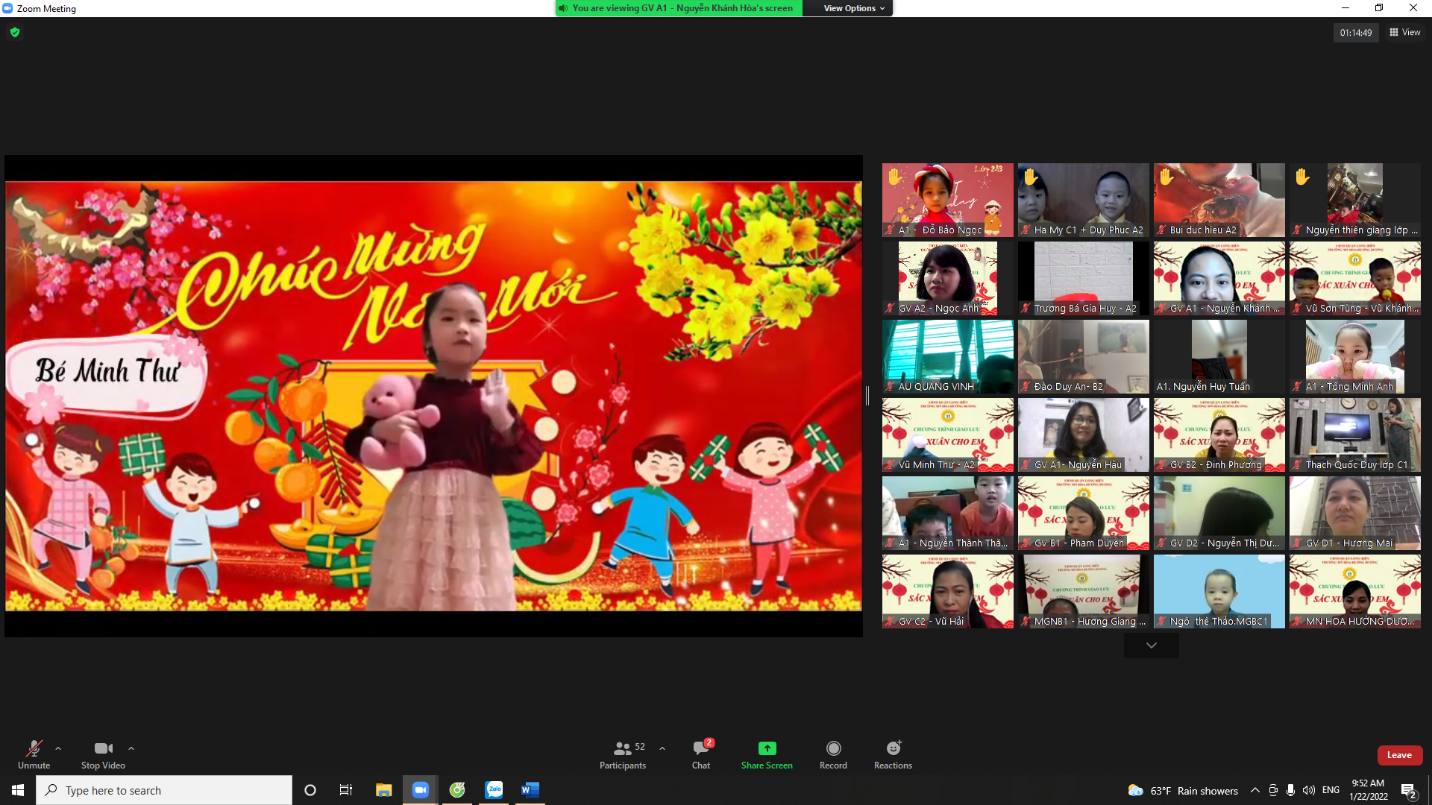Open the Reactions menu
The height and width of the screenshot is (805, 1432).
pos(893,753)
